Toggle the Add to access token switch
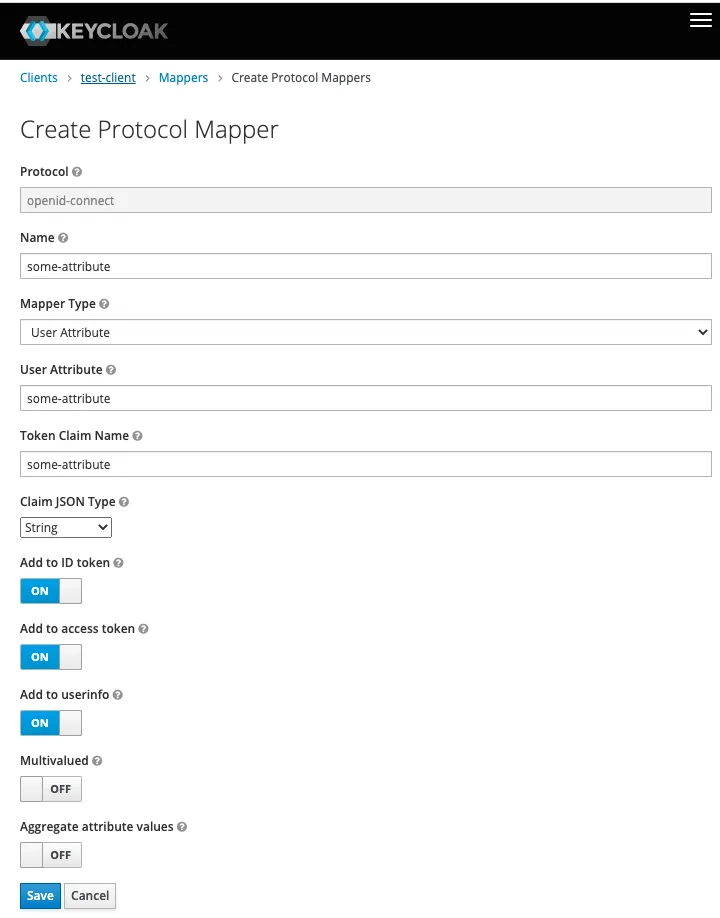 pos(51,657)
